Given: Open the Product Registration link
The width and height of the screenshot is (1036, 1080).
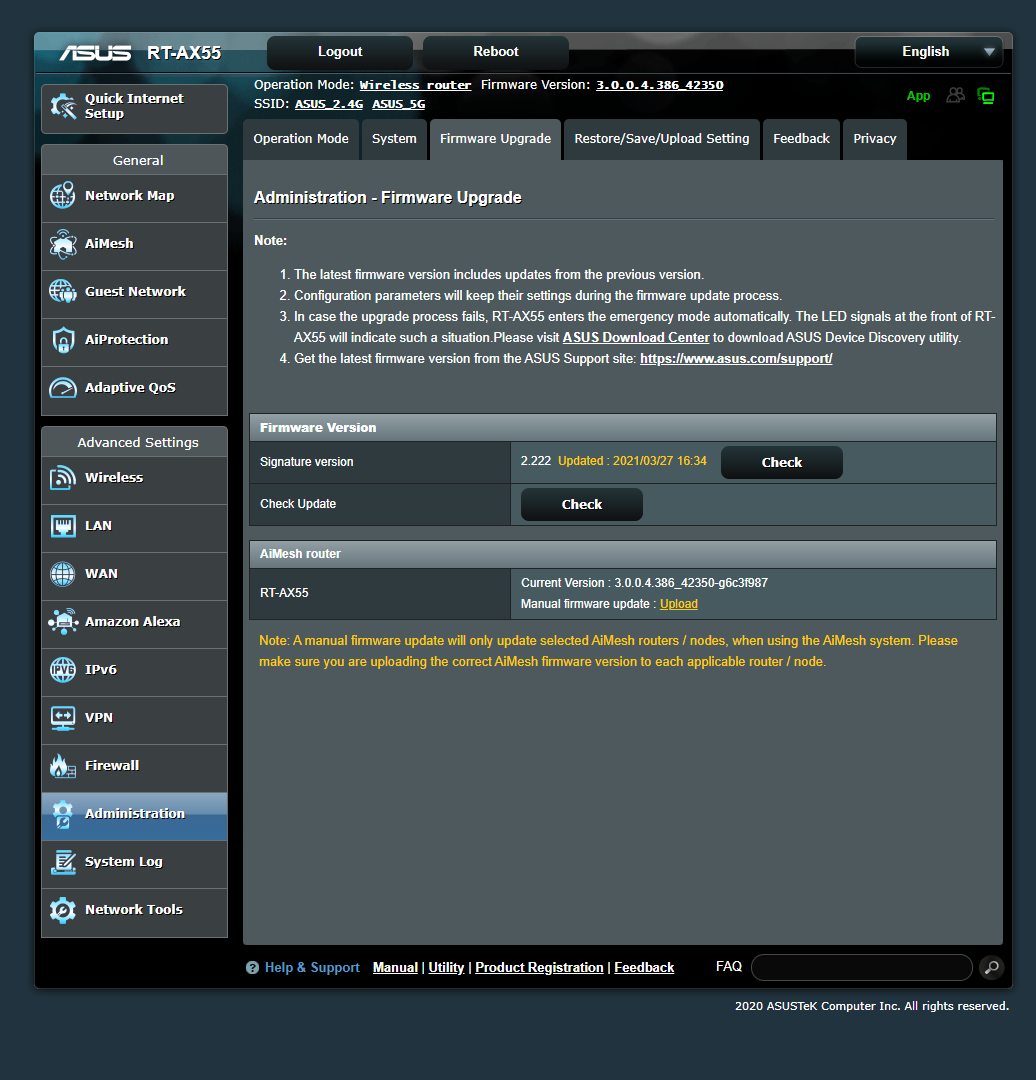Looking at the screenshot, I should point(539,968).
